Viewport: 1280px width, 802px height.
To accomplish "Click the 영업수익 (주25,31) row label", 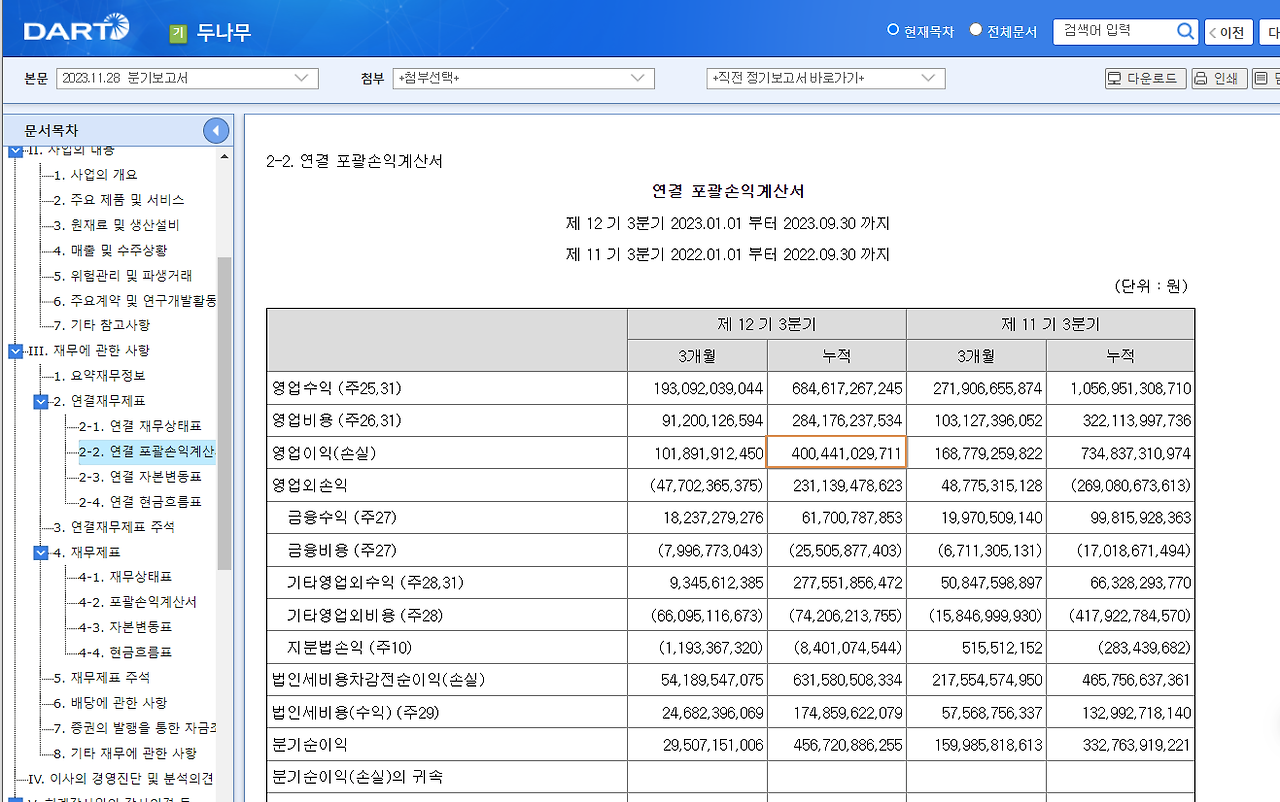I will coord(337,388).
